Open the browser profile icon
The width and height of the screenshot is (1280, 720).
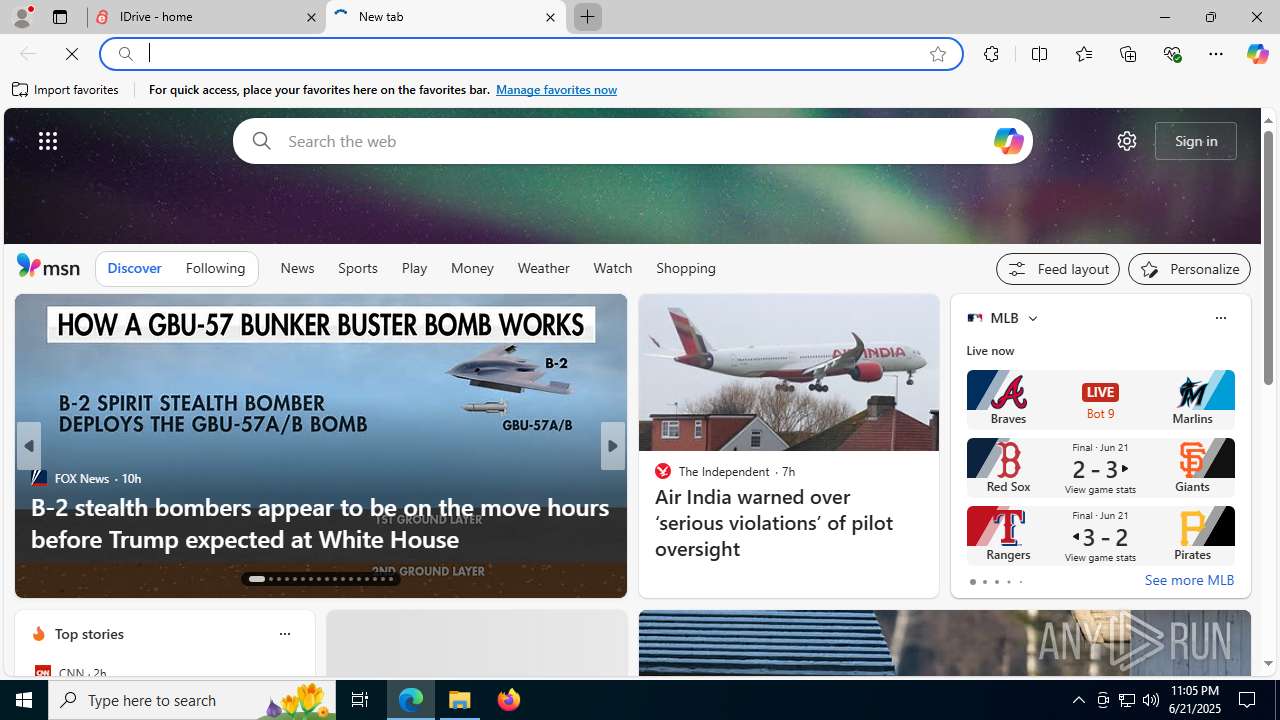[21, 17]
